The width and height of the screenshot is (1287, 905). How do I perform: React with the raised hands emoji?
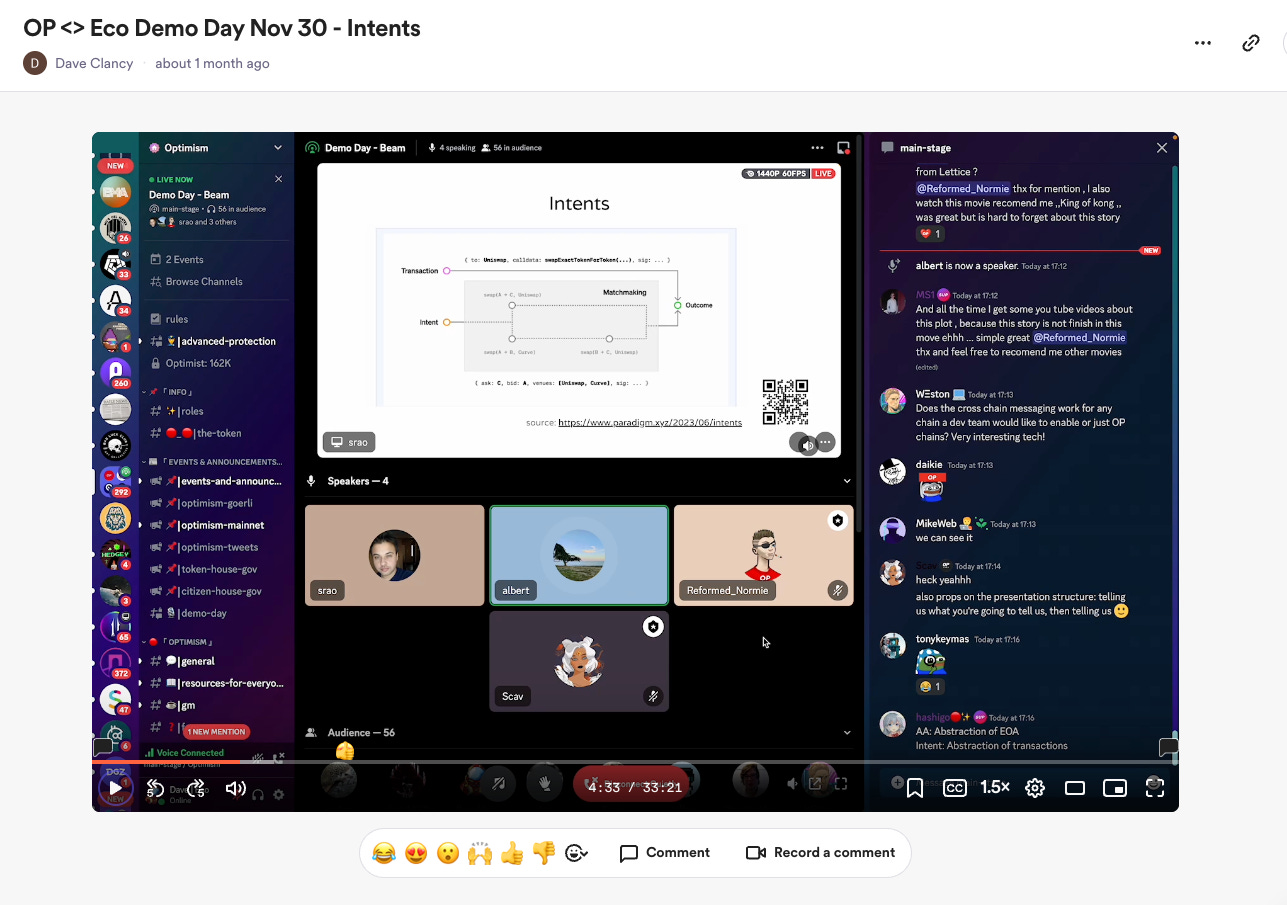point(480,853)
